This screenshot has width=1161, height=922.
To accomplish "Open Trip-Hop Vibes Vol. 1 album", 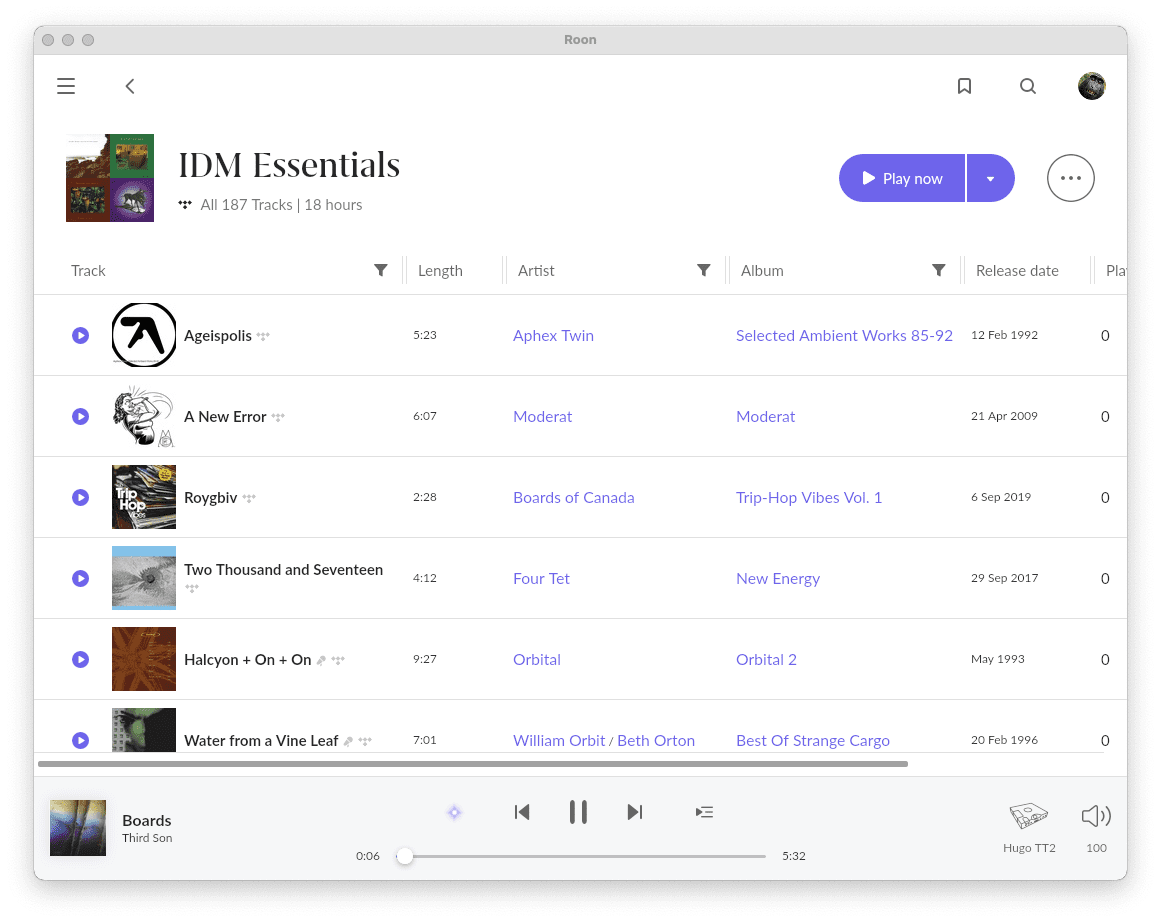I will coord(809,498).
